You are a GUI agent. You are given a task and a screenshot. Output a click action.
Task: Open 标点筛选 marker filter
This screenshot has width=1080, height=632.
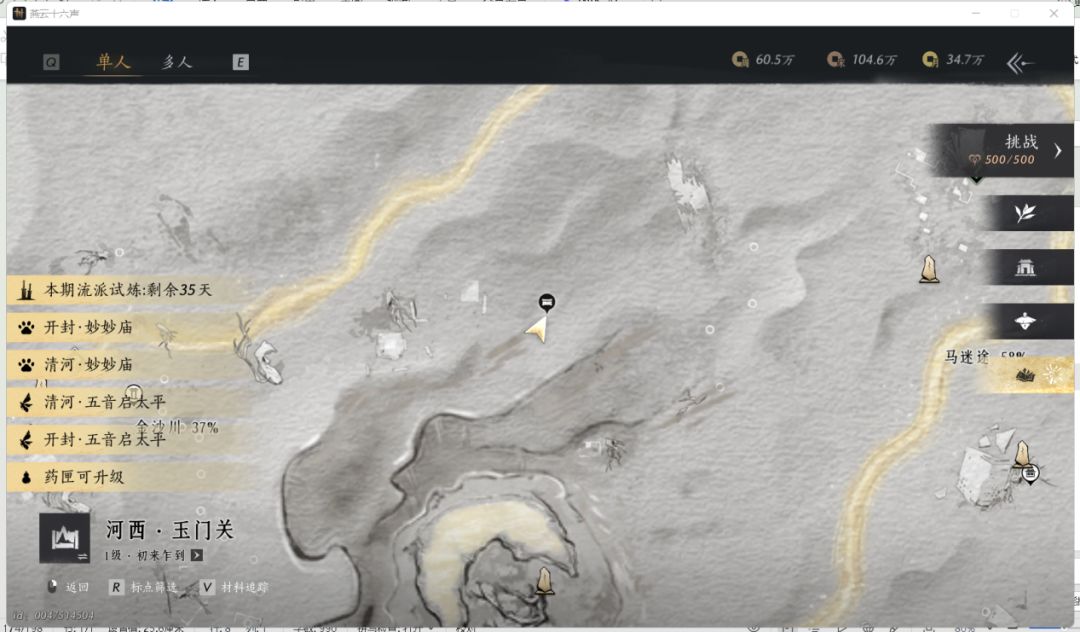[154, 587]
